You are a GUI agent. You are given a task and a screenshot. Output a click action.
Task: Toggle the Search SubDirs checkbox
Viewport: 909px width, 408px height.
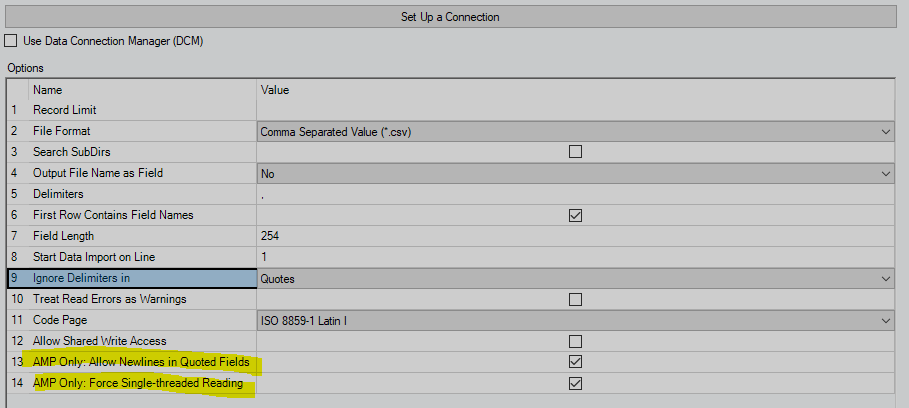pyautogui.click(x=574, y=152)
